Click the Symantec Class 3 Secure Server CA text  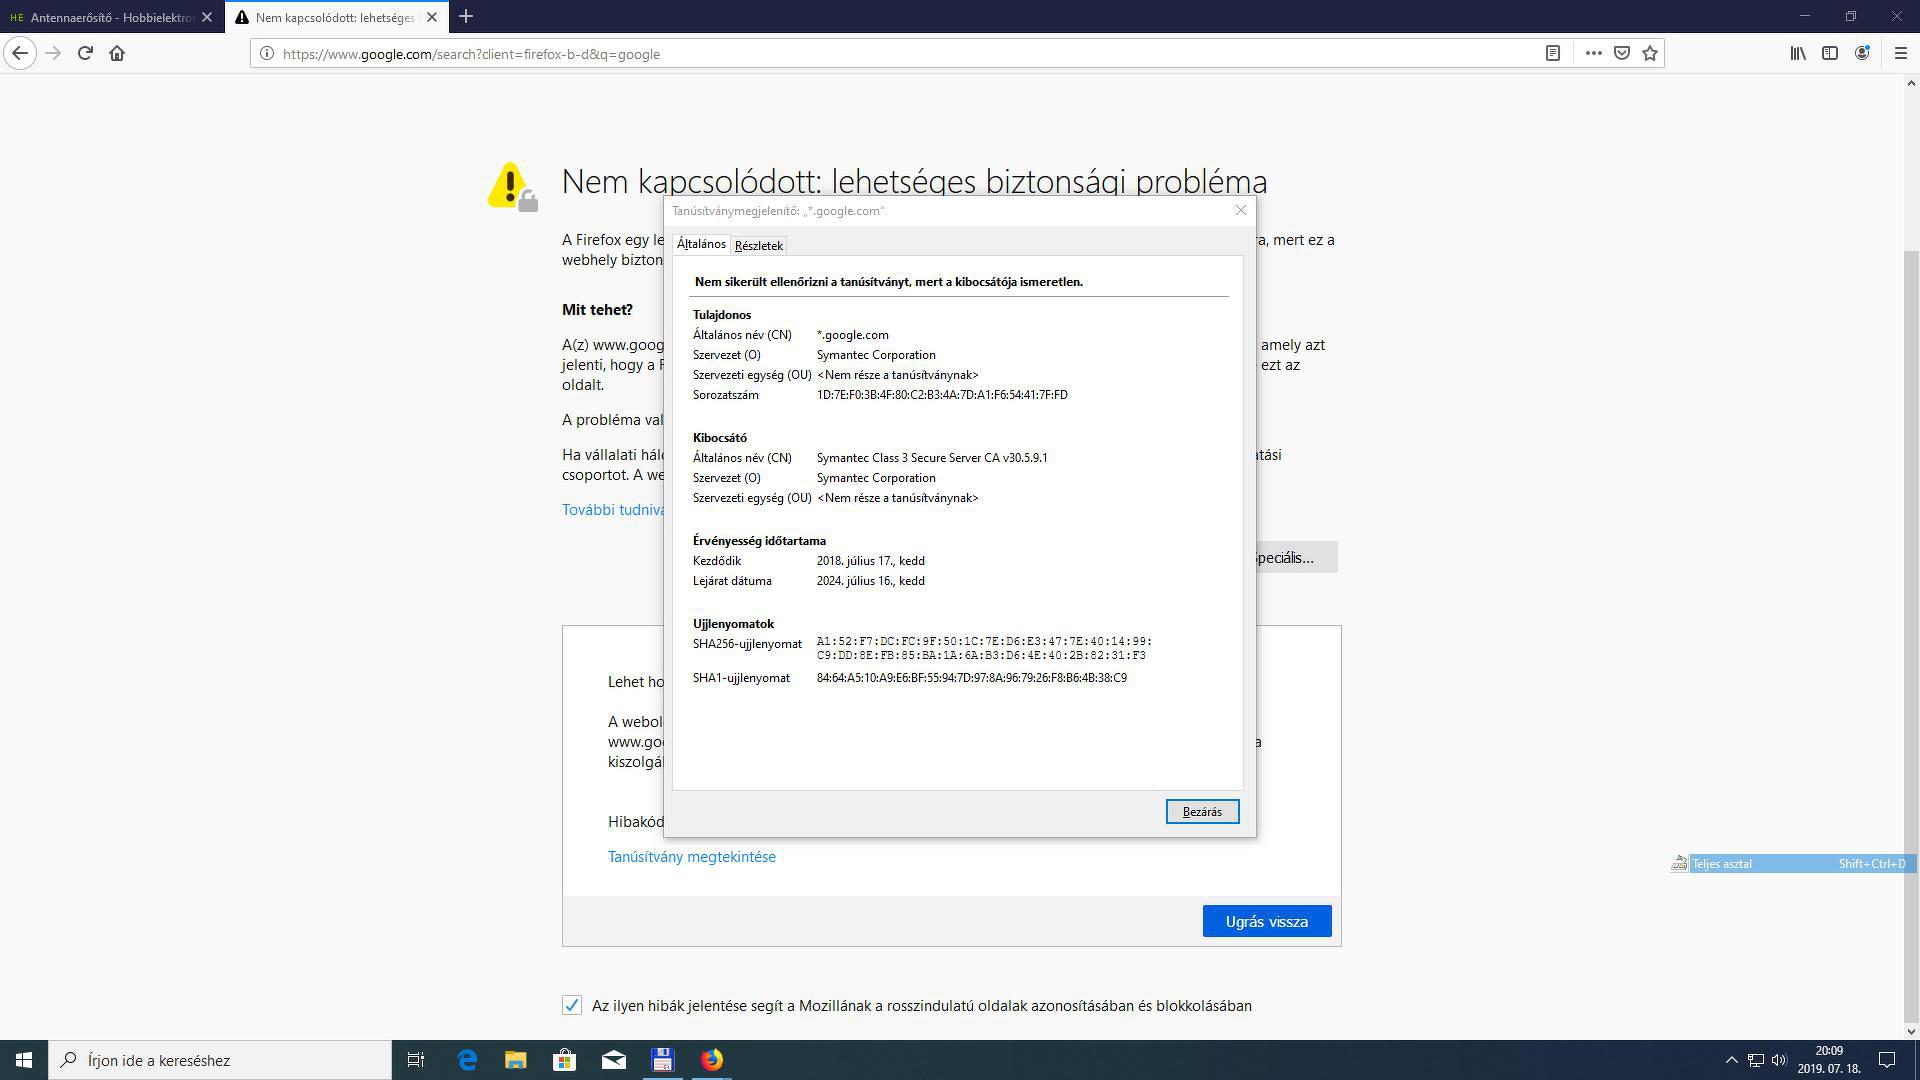(x=932, y=458)
